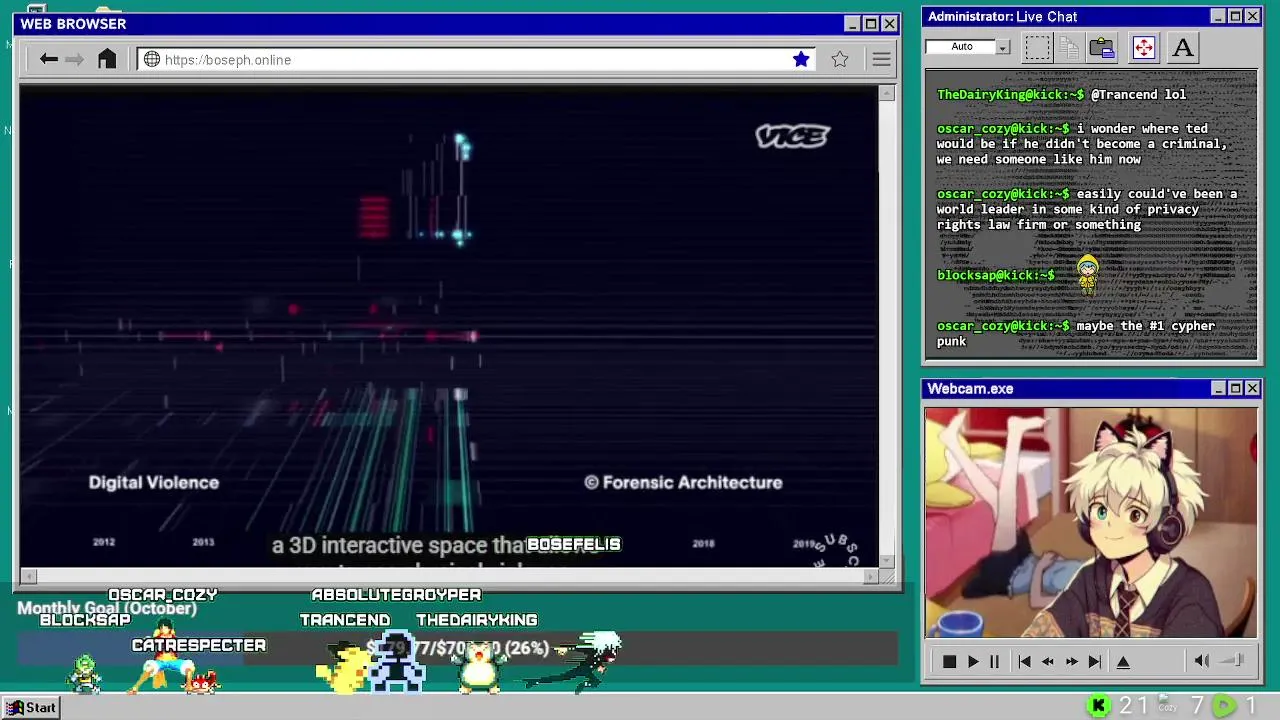Open the font A icon in Live Chat
Viewport: 1280px width, 720px height.
tap(1183, 47)
